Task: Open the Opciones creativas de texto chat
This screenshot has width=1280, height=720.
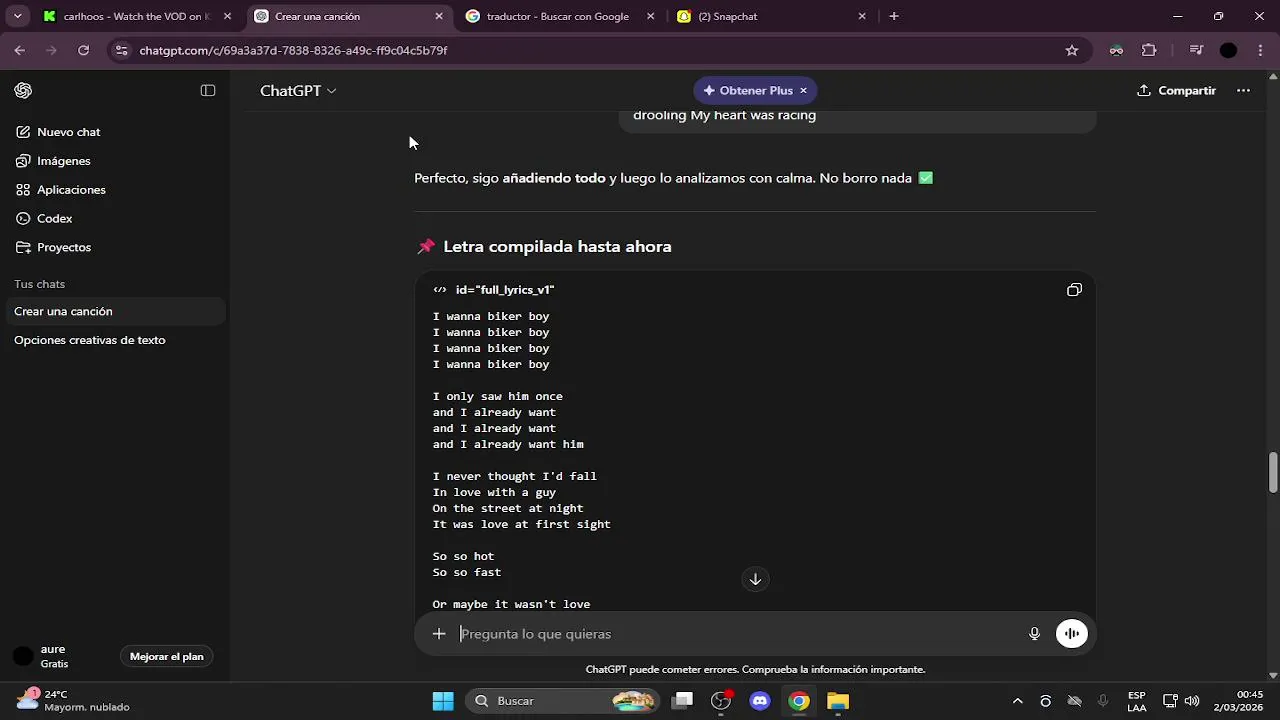Action: (x=113, y=340)
